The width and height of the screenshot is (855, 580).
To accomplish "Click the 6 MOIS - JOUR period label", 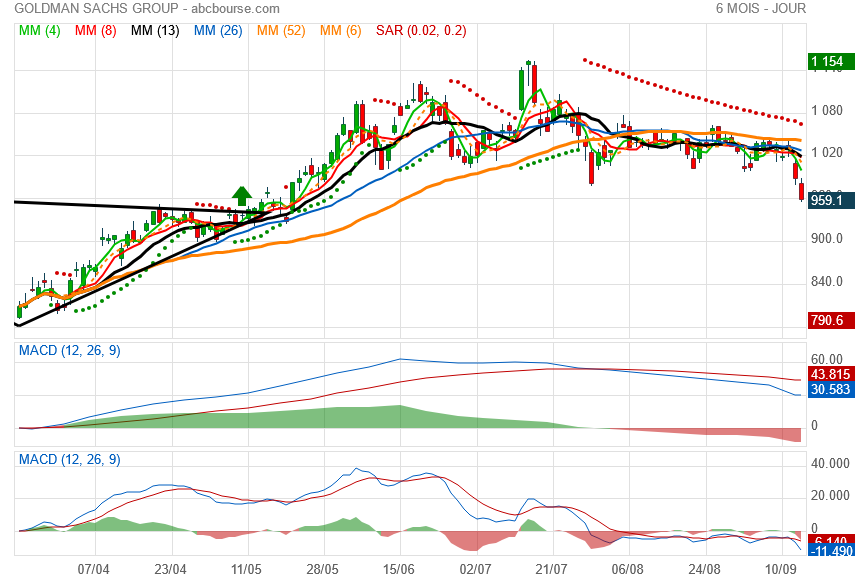I will coord(761,9).
